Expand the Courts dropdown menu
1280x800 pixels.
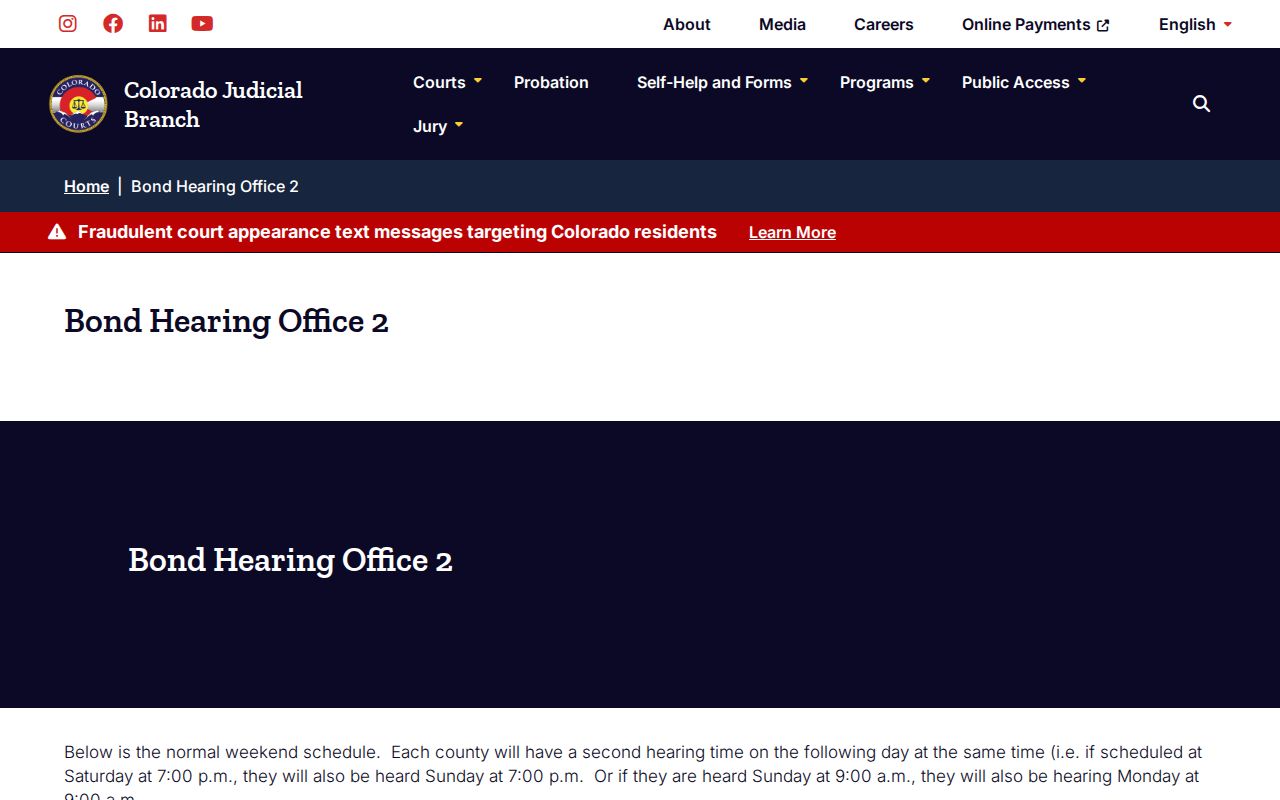(447, 82)
